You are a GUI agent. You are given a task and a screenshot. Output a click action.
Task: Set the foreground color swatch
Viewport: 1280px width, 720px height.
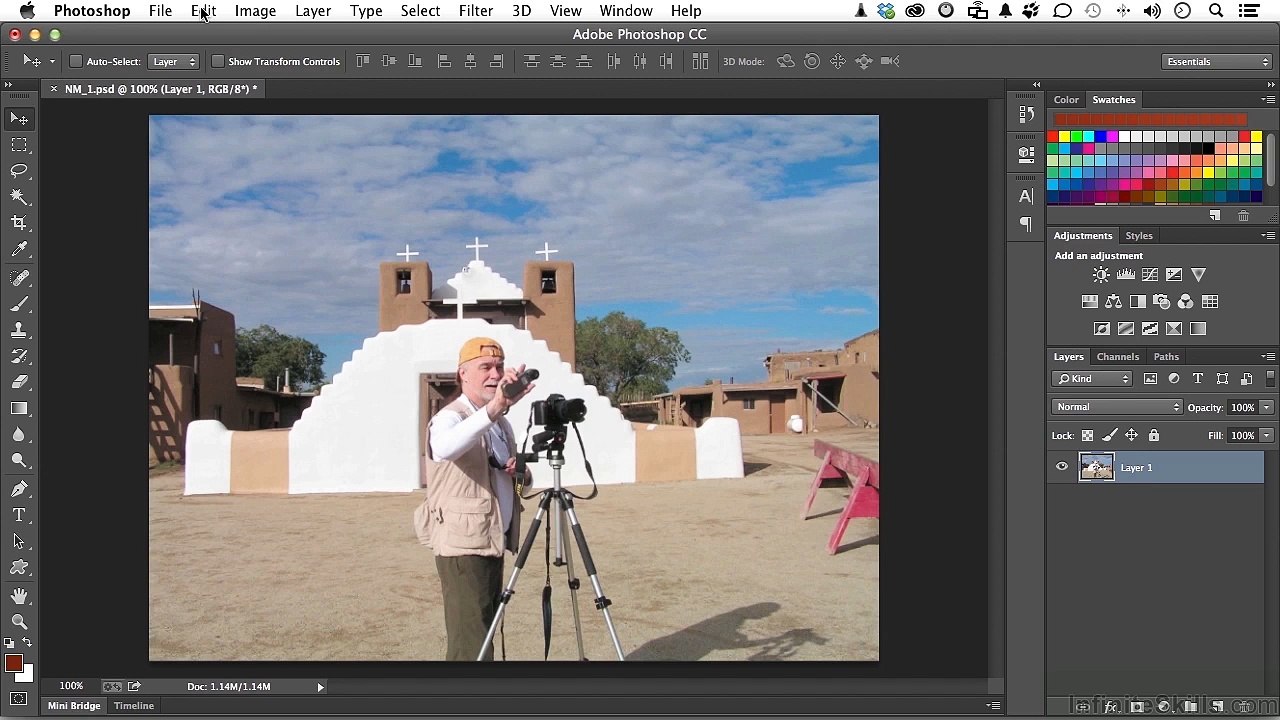[13, 664]
